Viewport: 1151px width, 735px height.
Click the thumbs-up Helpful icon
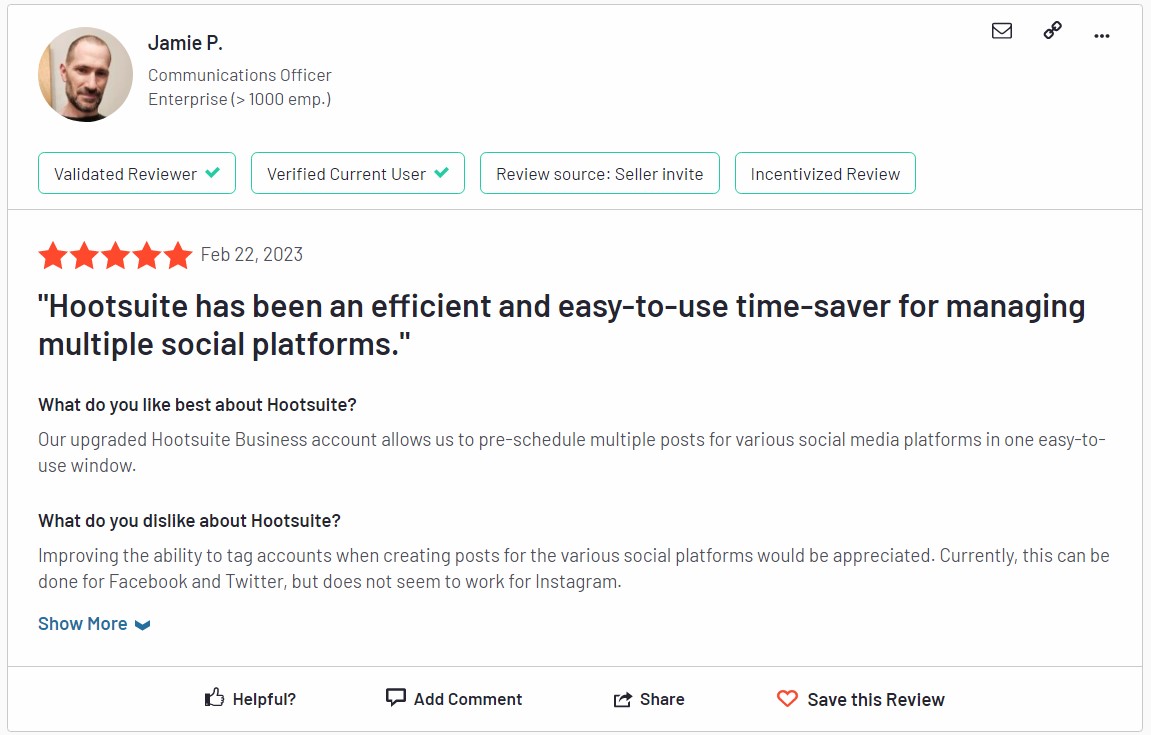(214, 698)
